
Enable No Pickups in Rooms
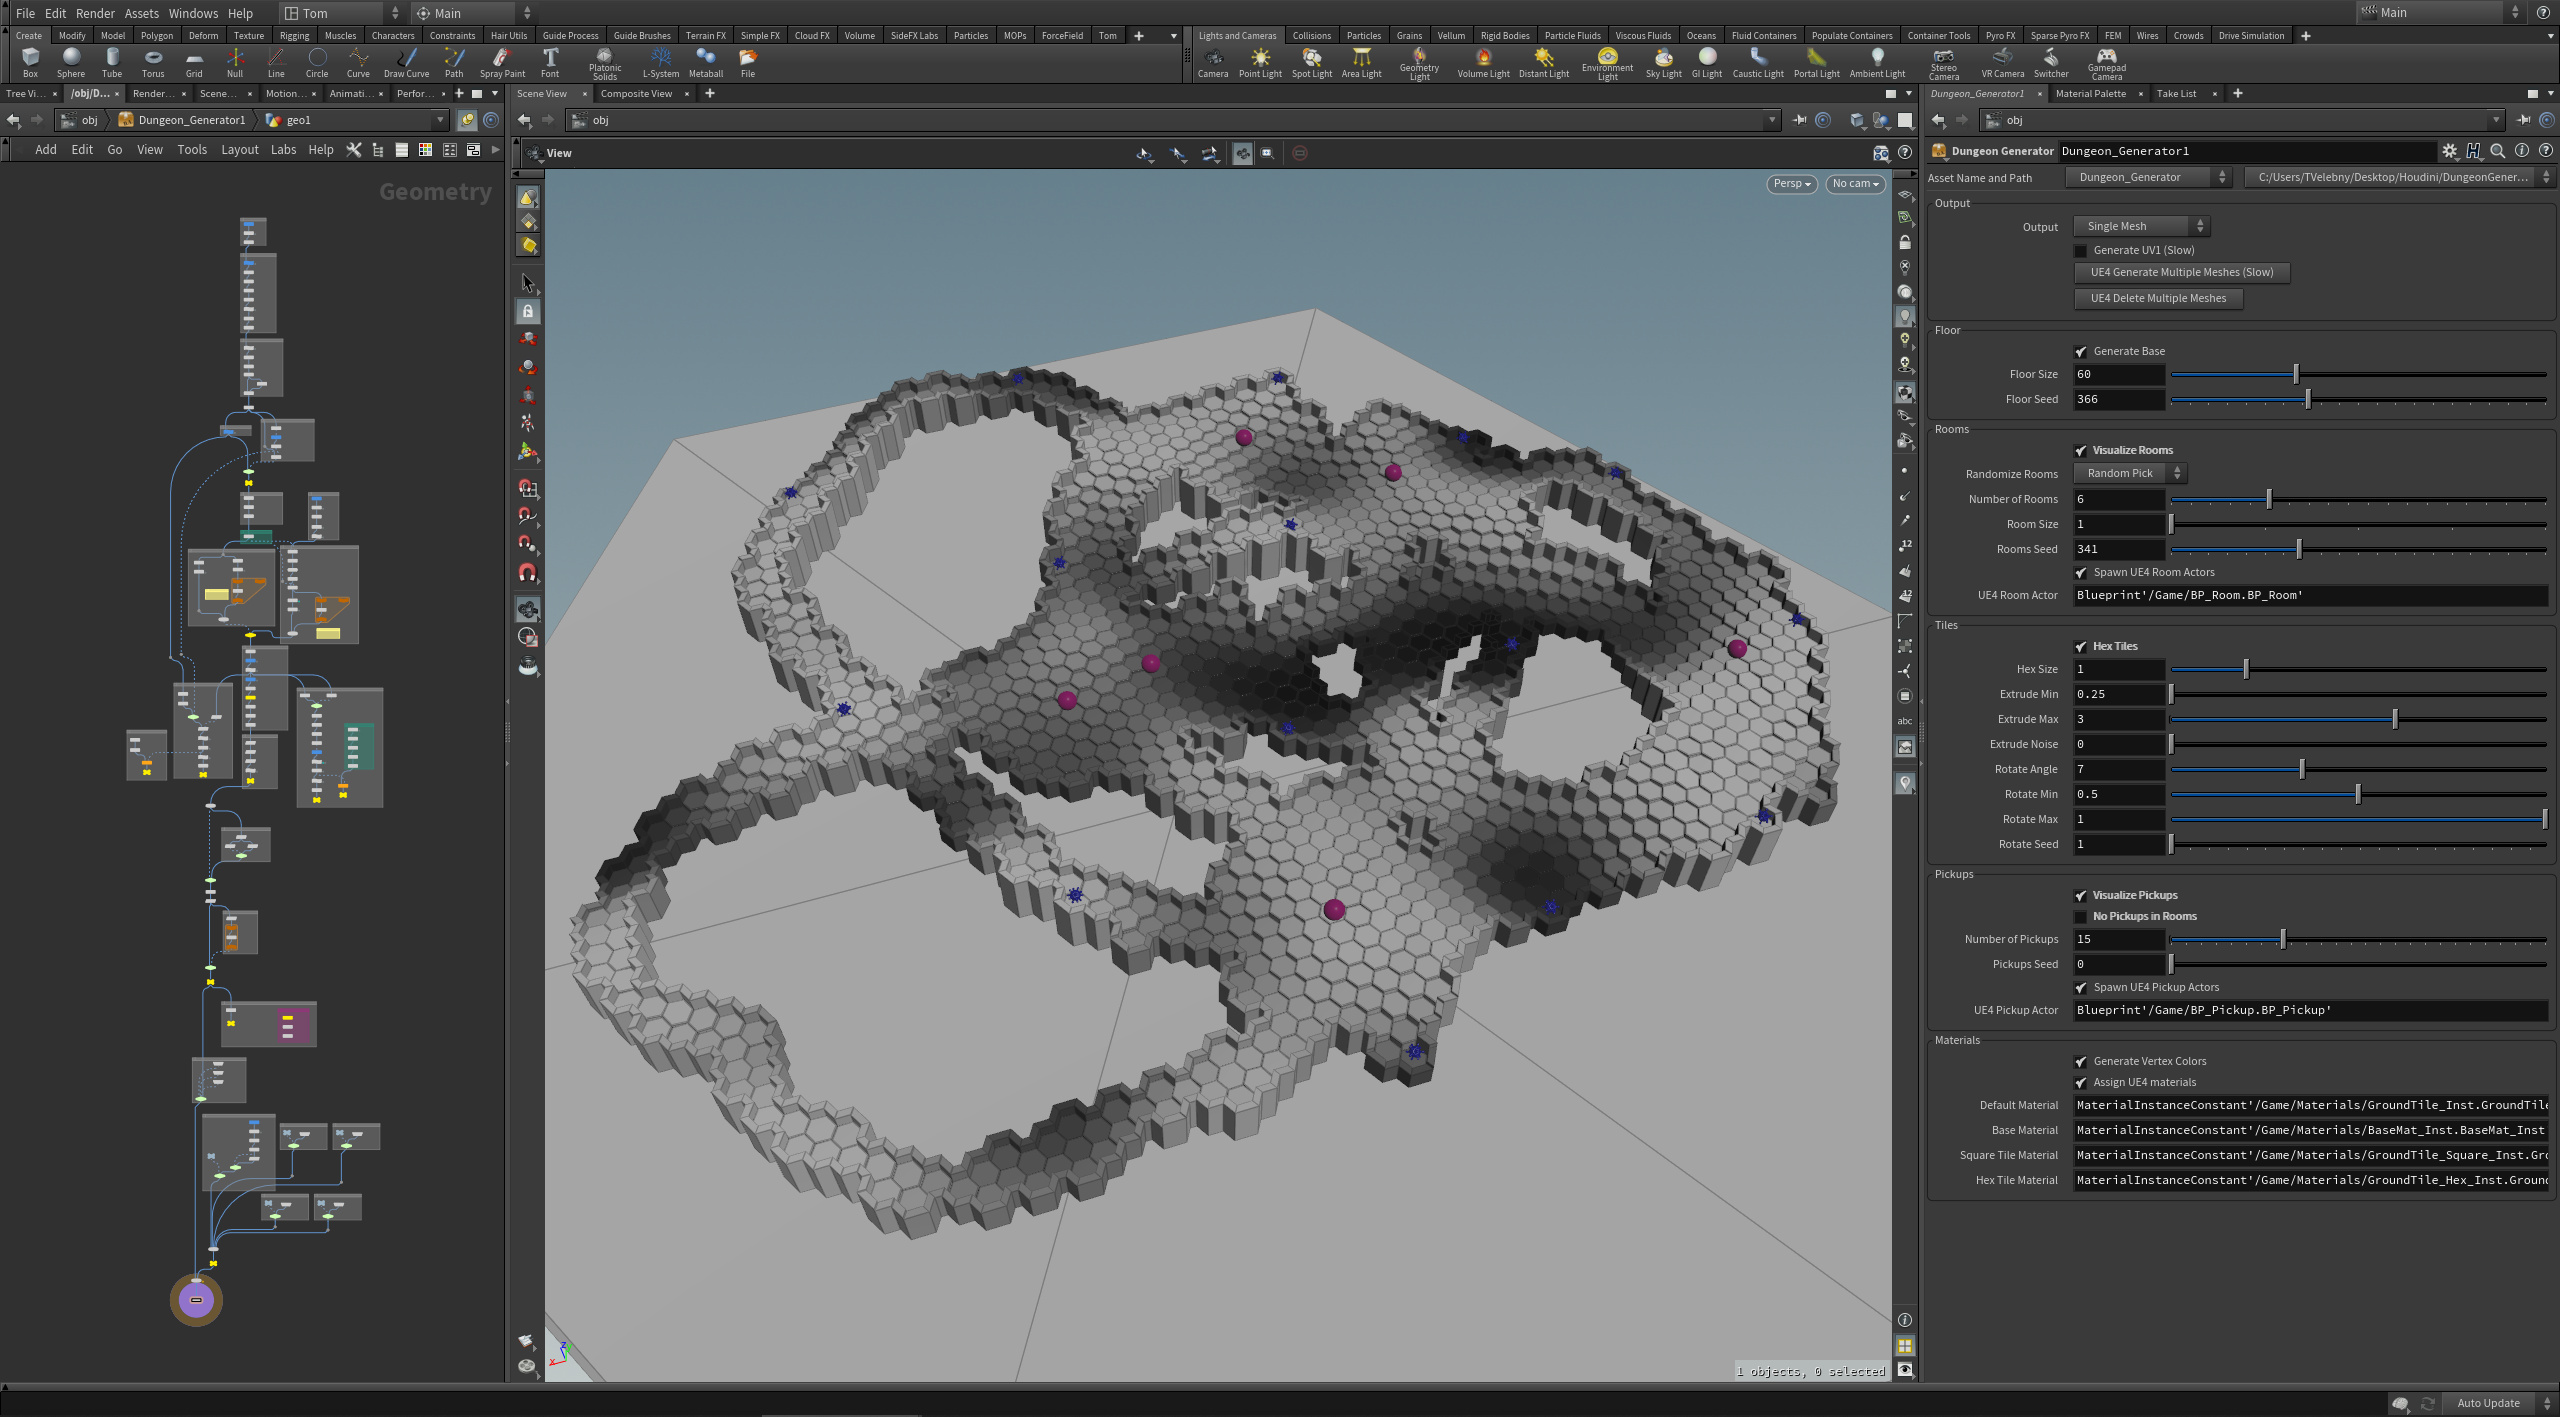[x=2081, y=917]
